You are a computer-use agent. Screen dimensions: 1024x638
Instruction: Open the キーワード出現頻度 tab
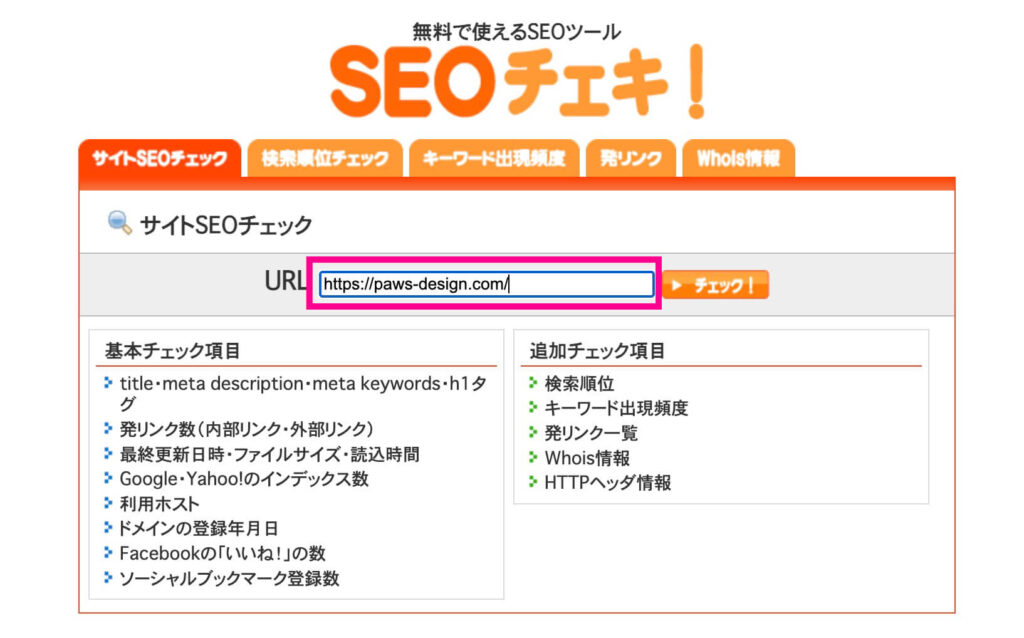(494, 159)
